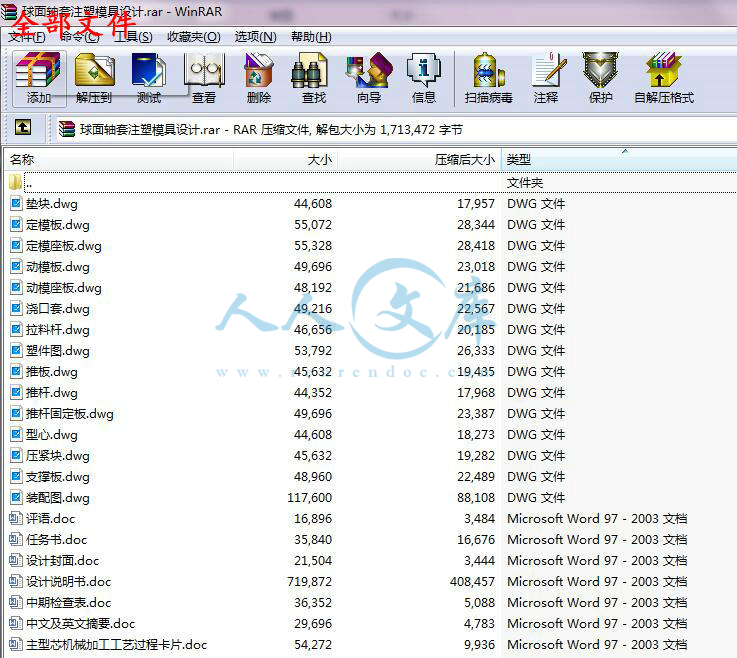737x658 pixels.
Task: Click the WinRAR title bar icon
Action: click(x=9, y=11)
